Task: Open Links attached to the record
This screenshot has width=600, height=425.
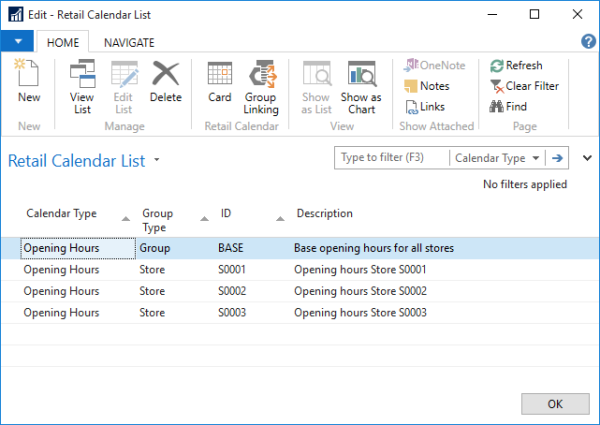Action: tap(425, 106)
